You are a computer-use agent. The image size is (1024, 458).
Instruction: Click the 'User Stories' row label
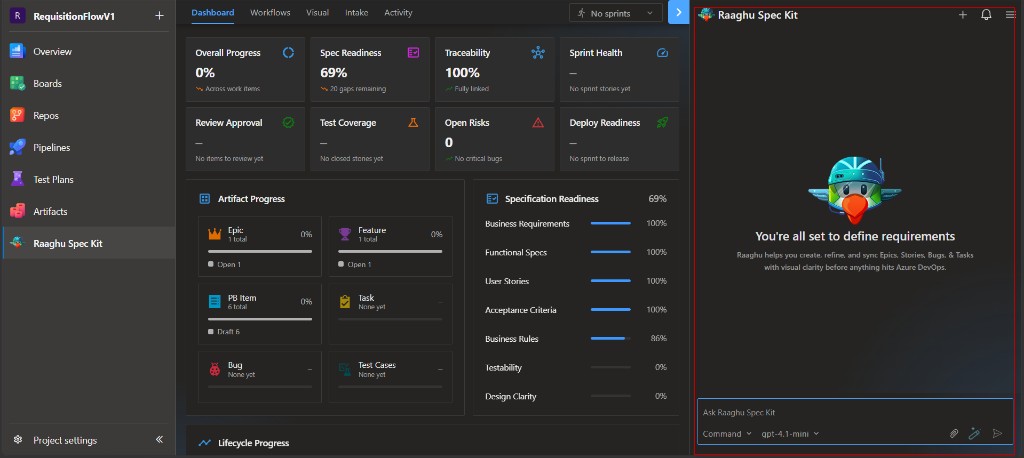(507, 281)
